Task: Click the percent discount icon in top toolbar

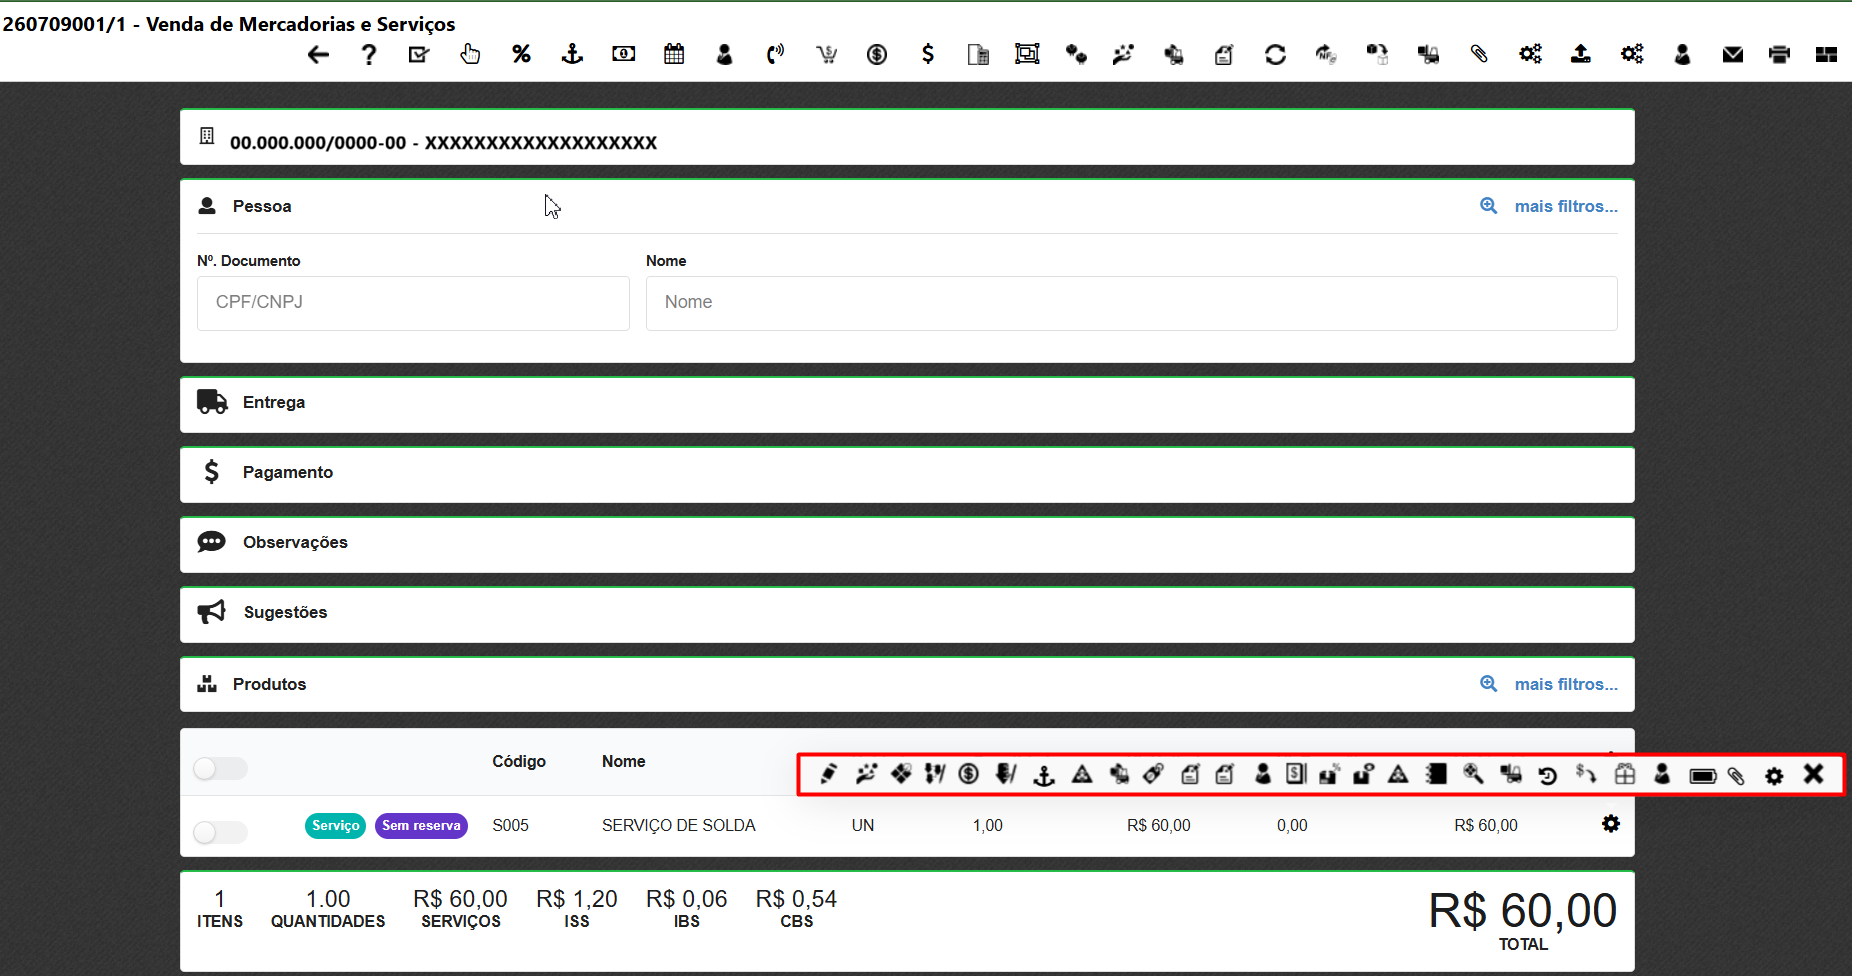Action: tap(521, 54)
